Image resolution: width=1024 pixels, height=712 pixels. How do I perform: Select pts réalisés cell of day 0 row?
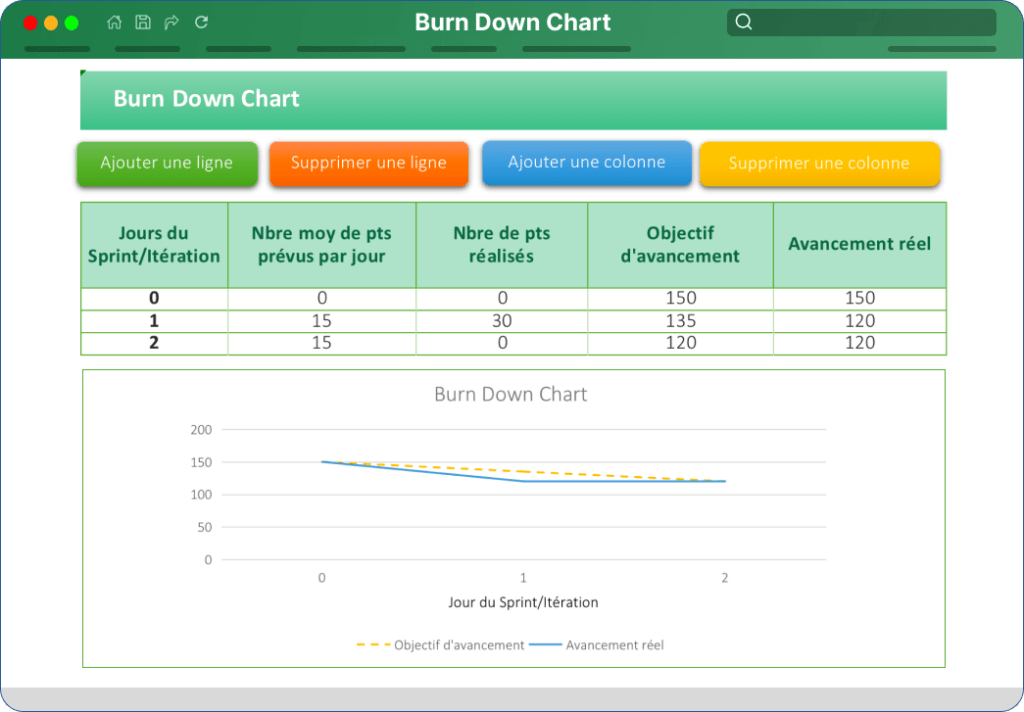502,299
